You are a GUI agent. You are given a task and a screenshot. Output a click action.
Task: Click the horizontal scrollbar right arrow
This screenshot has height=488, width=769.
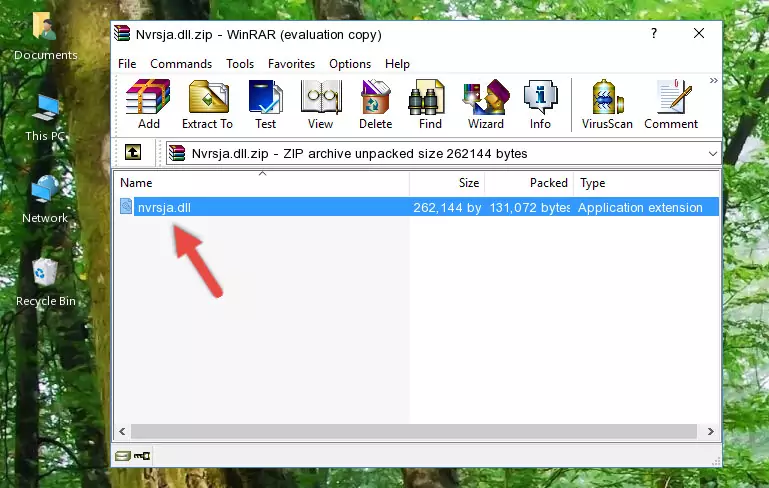[x=711, y=432]
